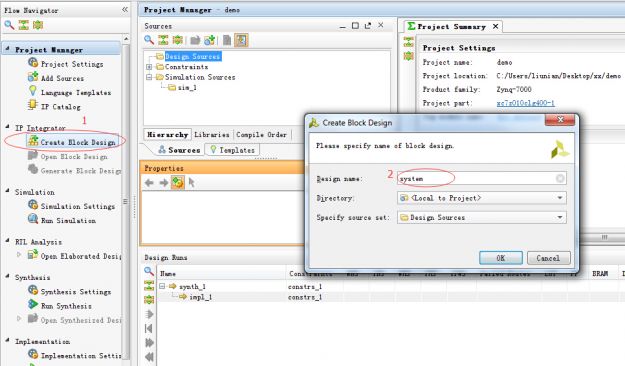Open Synthesis Settings
The width and height of the screenshot is (625, 366).
point(76,291)
